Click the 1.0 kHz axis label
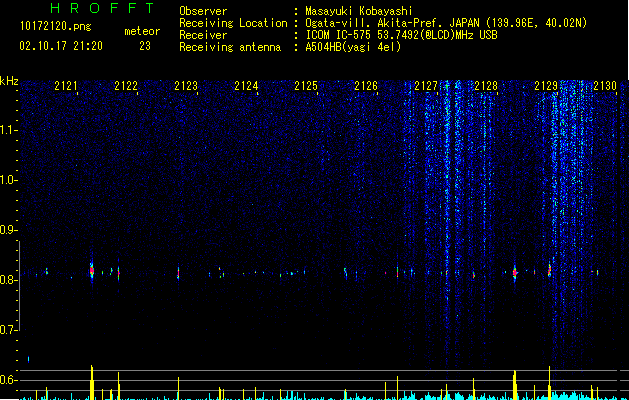The width and height of the screenshot is (629, 400). tap(9, 180)
